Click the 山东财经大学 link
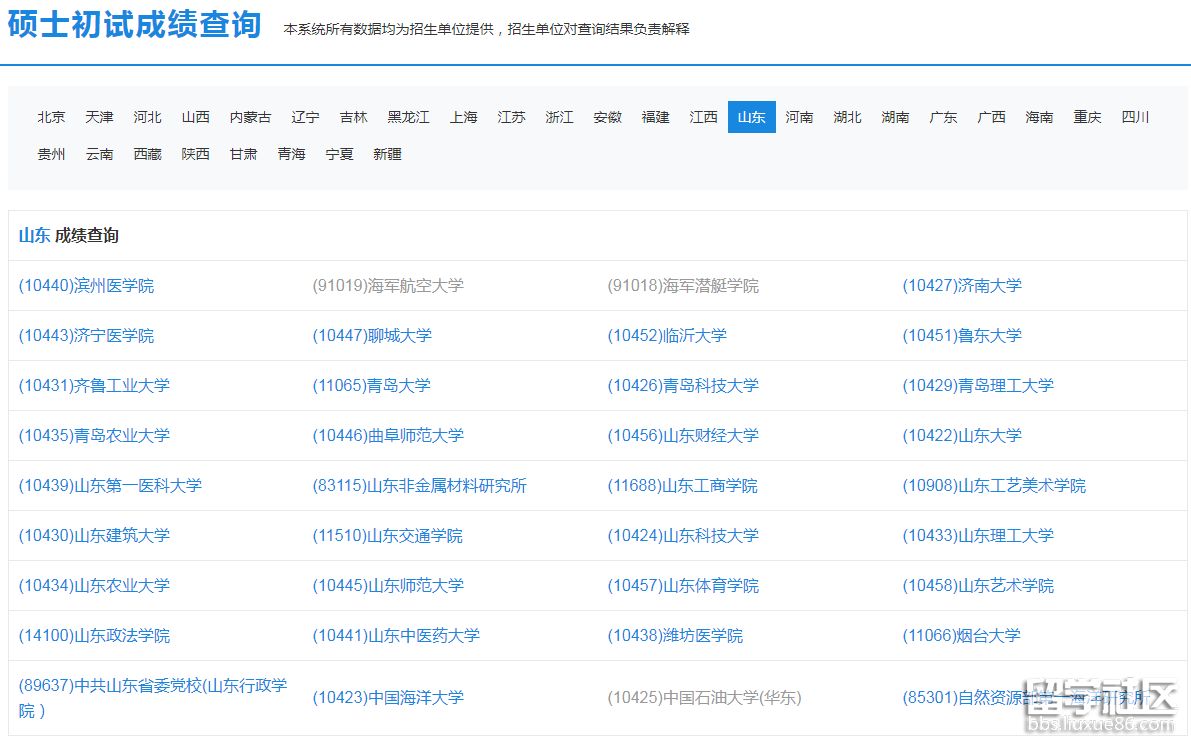Screen dimensions: 1191x746 [682, 435]
